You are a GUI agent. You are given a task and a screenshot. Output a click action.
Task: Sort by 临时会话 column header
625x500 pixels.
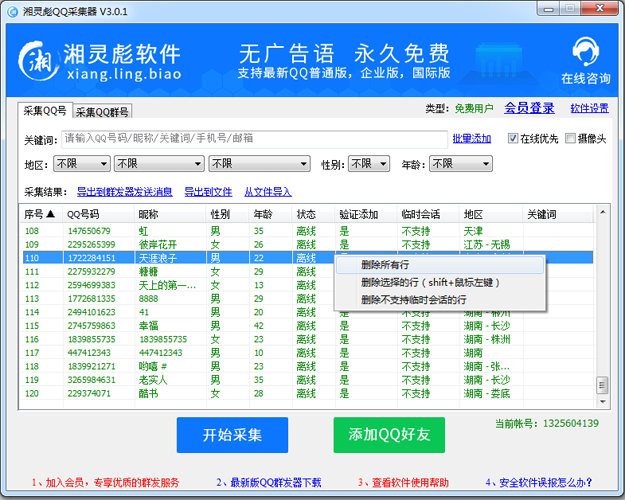pyautogui.click(x=428, y=215)
